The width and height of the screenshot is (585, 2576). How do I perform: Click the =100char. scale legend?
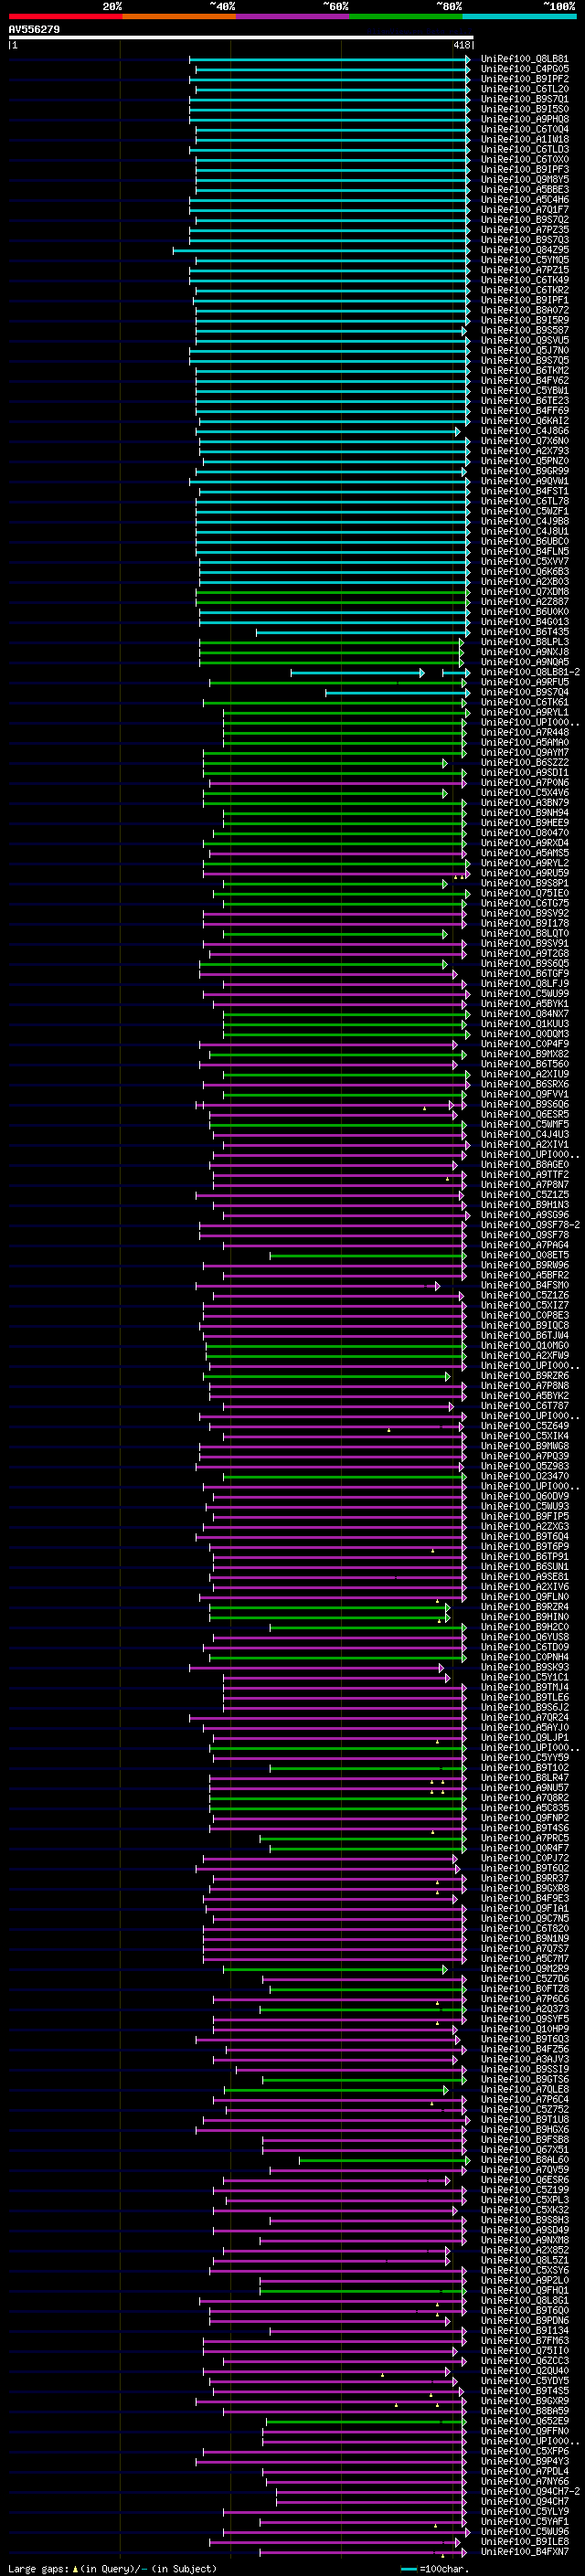pos(435,2568)
